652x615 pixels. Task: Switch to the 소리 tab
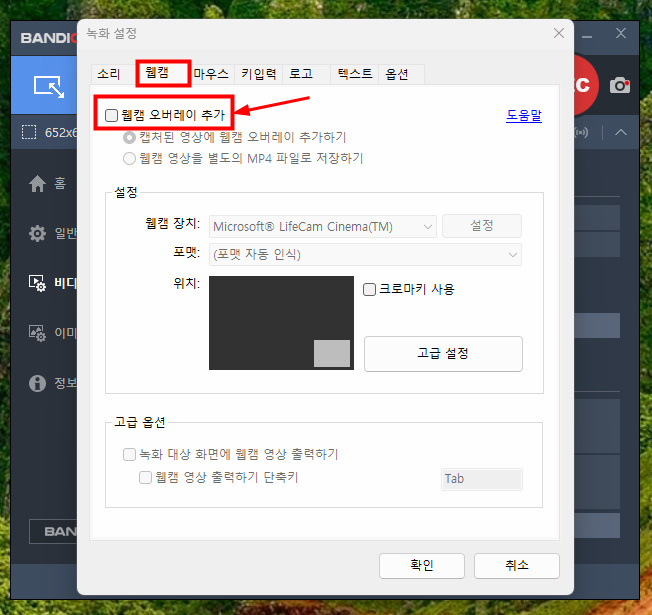click(x=109, y=74)
